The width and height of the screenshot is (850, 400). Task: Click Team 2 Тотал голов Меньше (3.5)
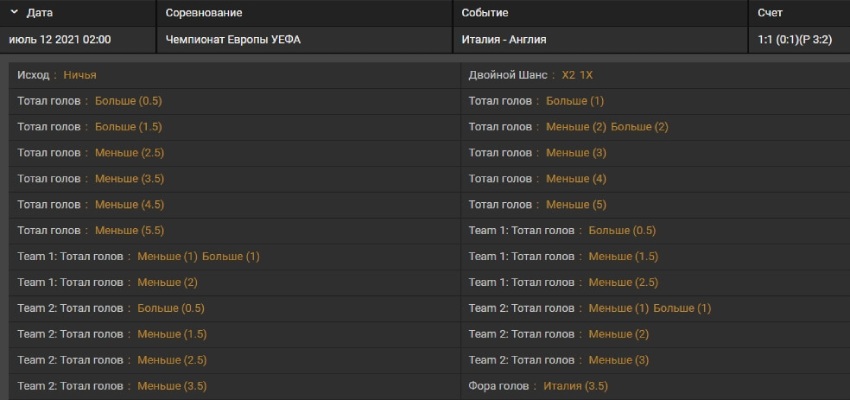pyautogui.click(x=172, y=386)
